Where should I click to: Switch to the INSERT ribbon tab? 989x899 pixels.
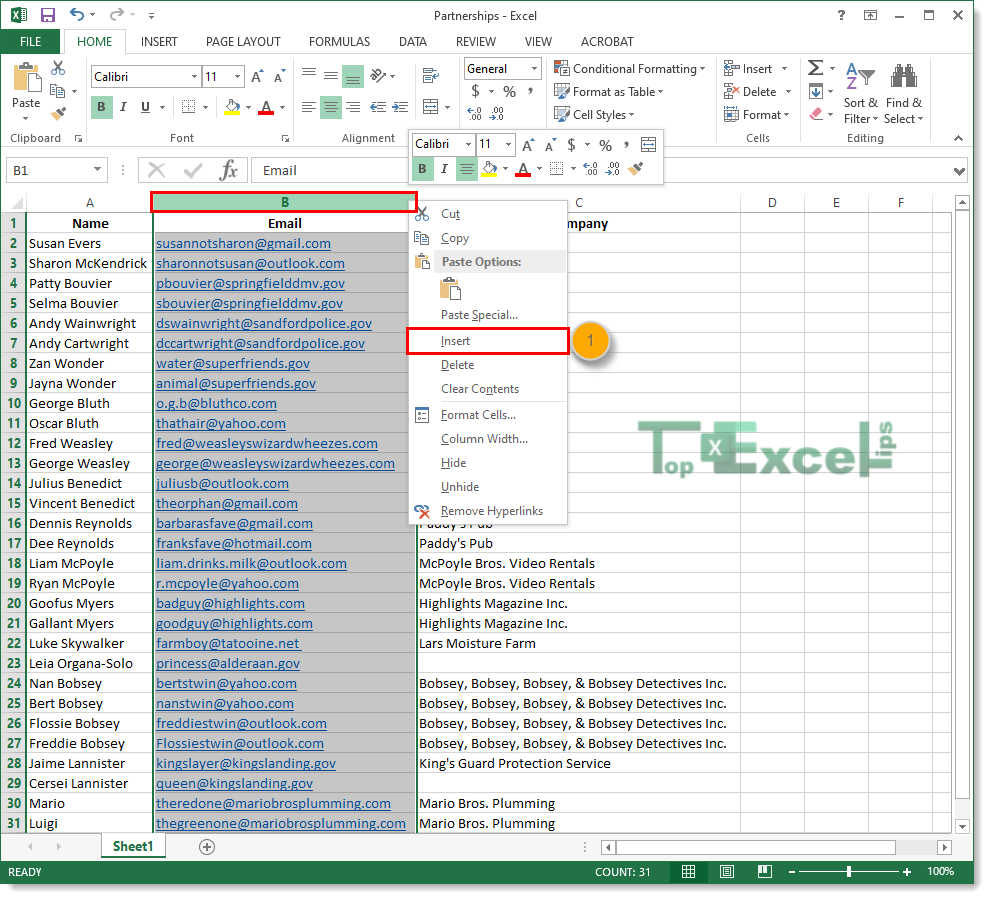click(x=159, y=42)
